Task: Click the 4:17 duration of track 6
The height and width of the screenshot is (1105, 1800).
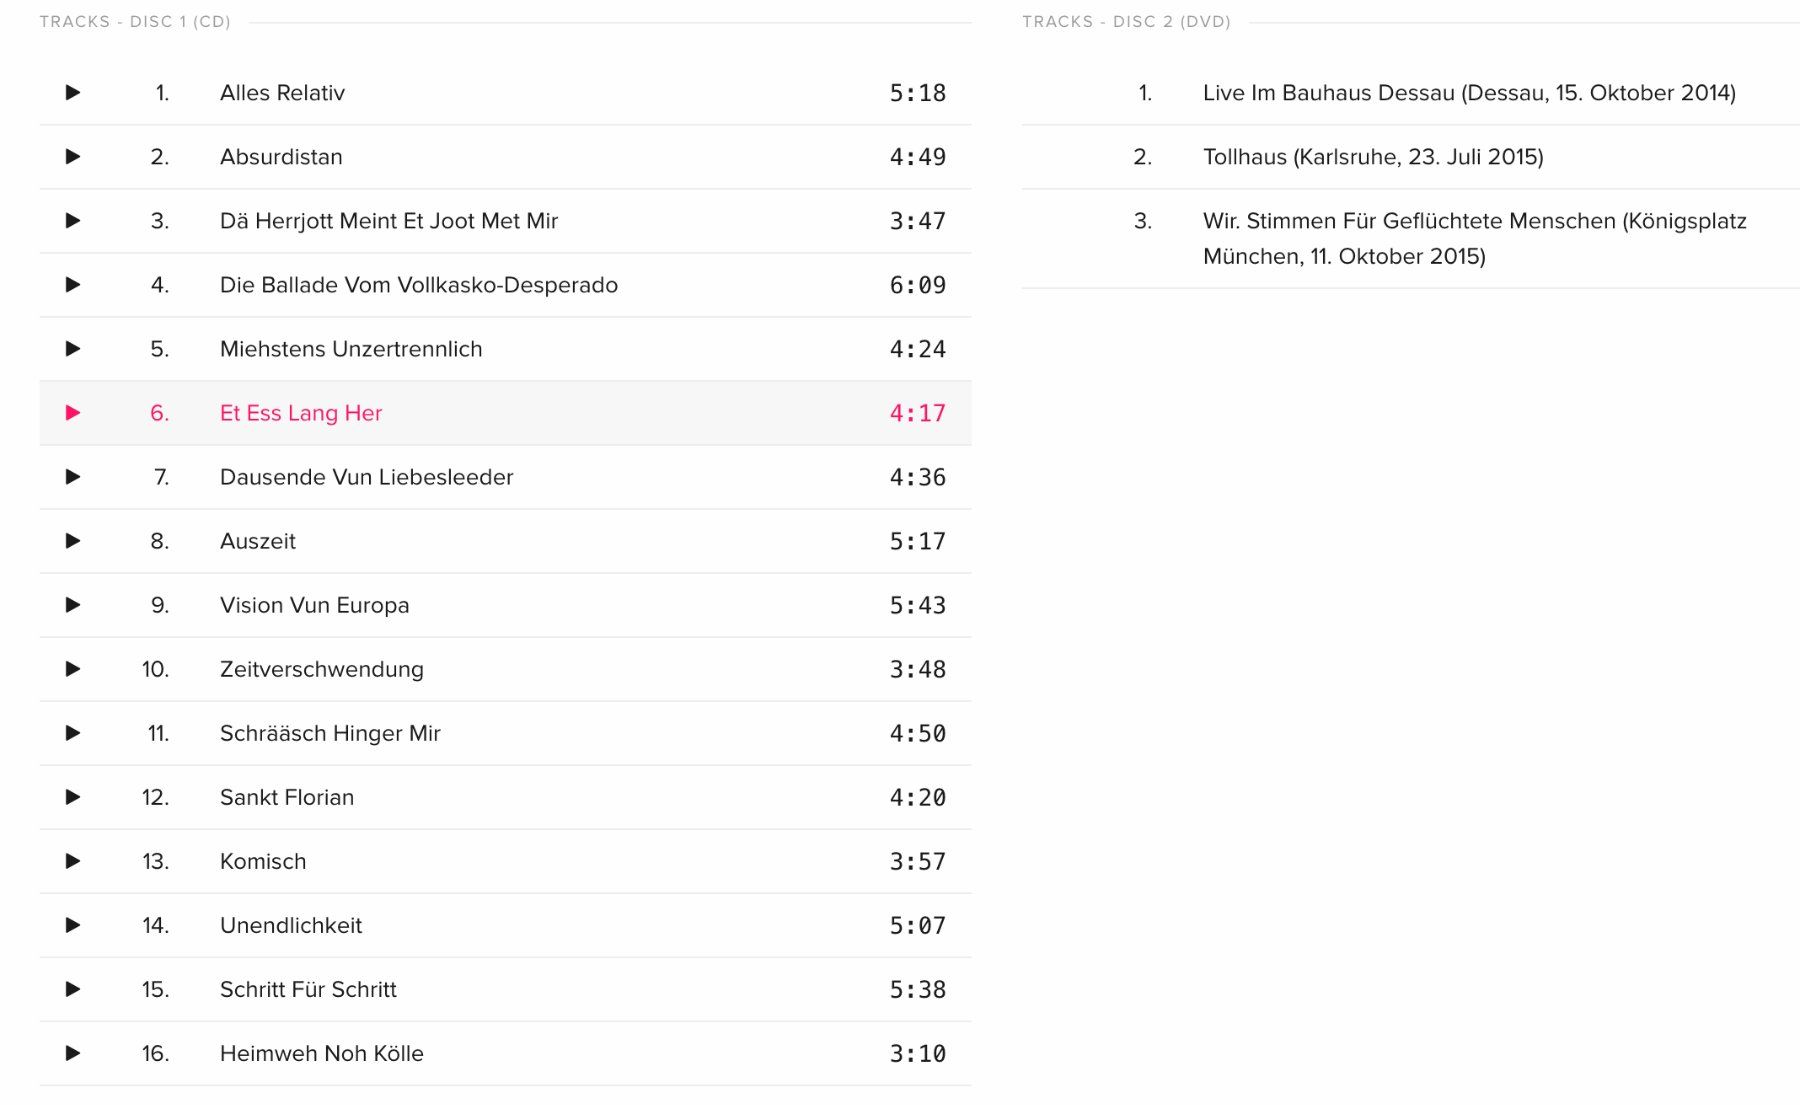Action: [918, 413]
